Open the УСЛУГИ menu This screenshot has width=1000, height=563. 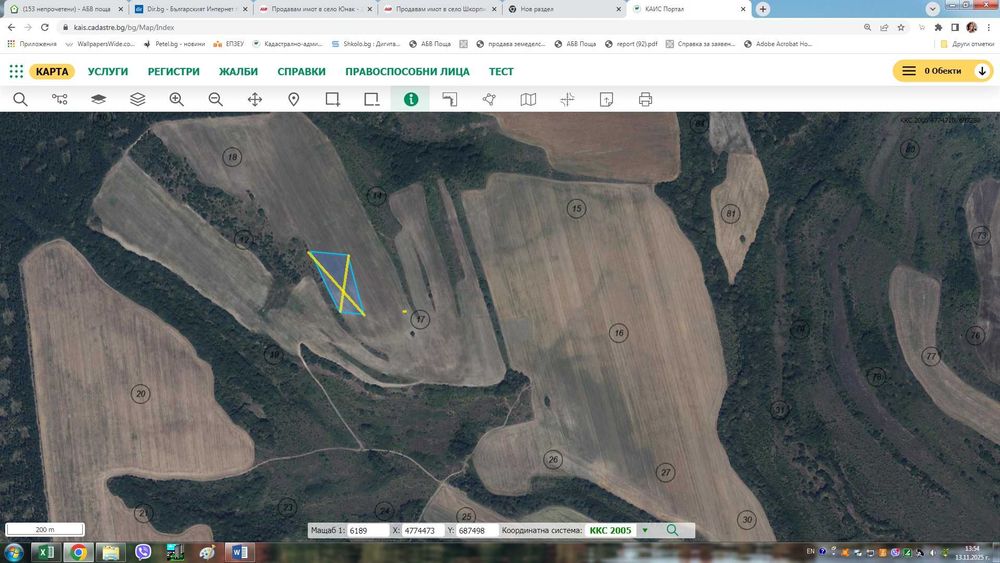[x=108, y=71]
